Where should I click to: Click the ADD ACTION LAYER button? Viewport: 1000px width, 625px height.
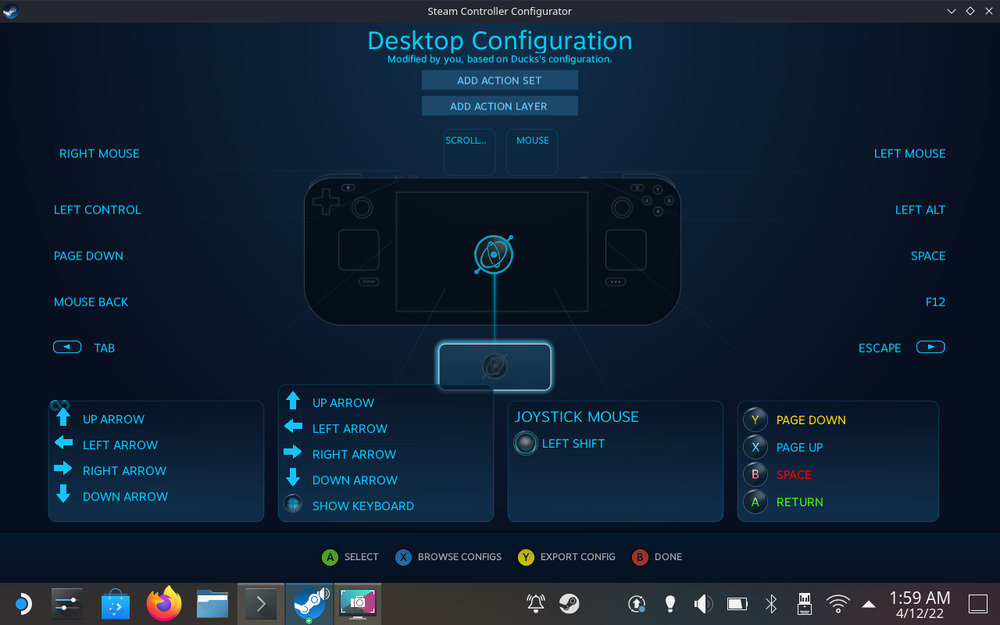click(499, 106)
